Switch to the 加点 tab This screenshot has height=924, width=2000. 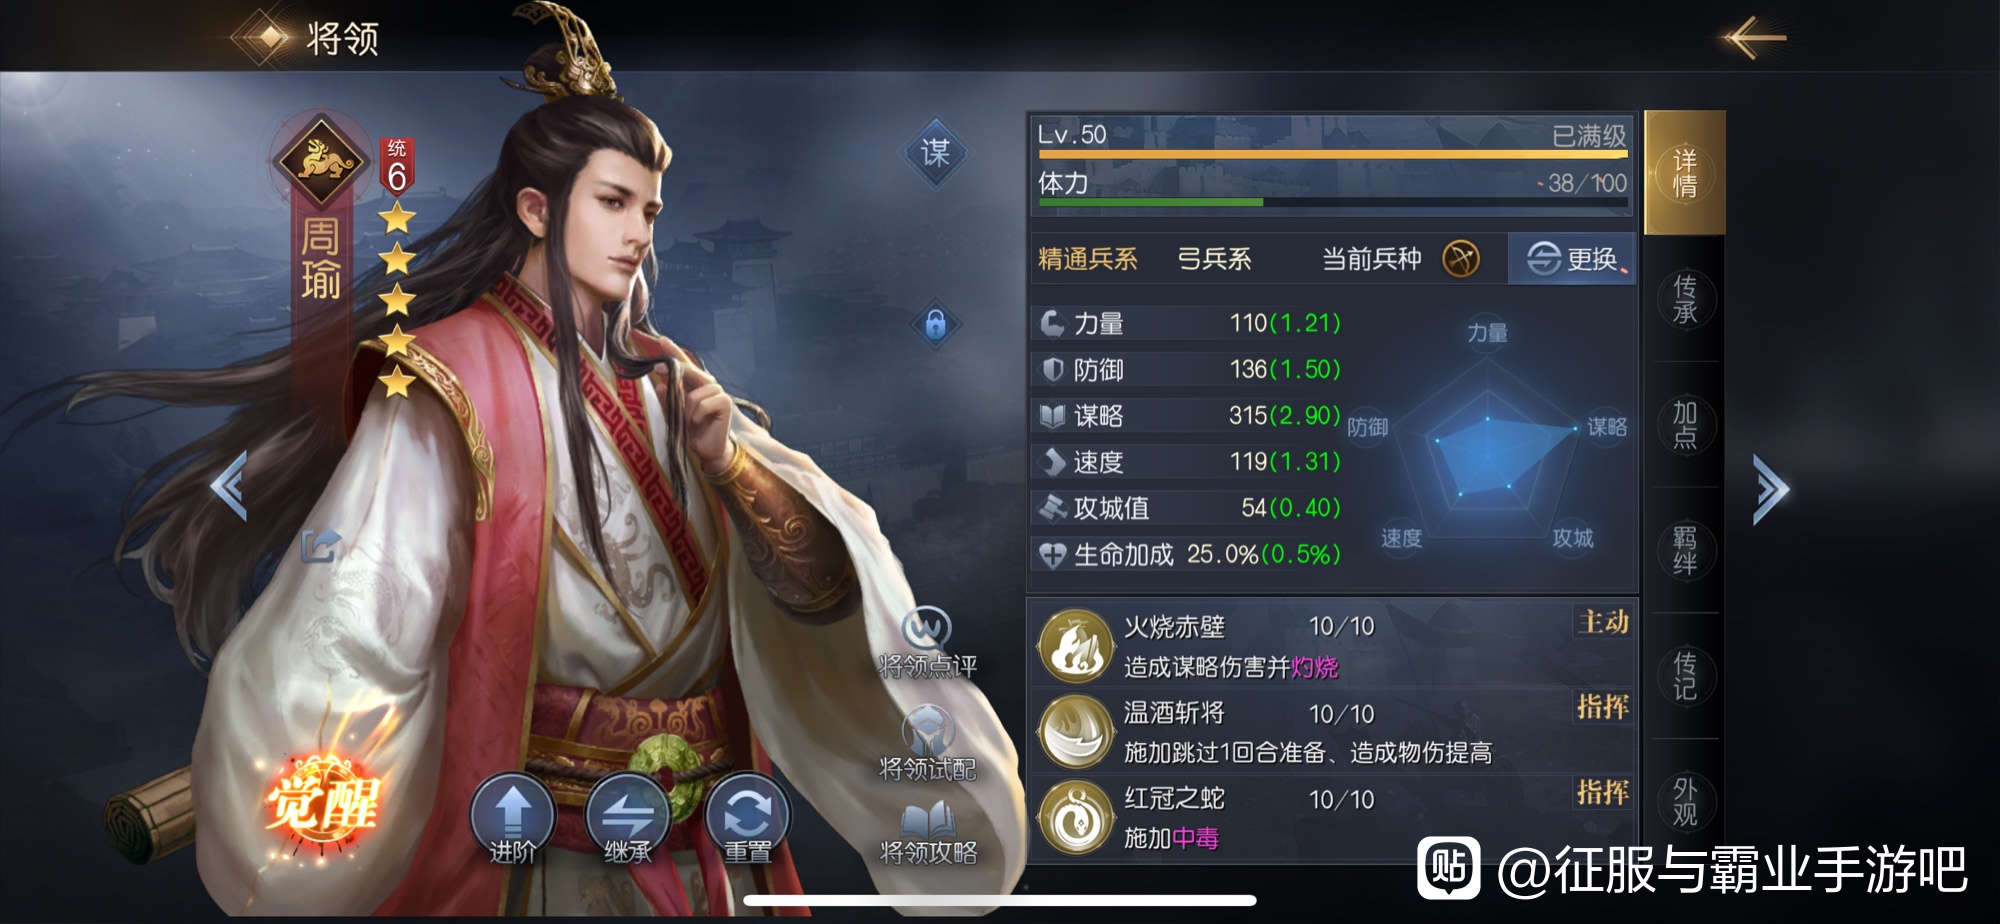[1685, 425]
